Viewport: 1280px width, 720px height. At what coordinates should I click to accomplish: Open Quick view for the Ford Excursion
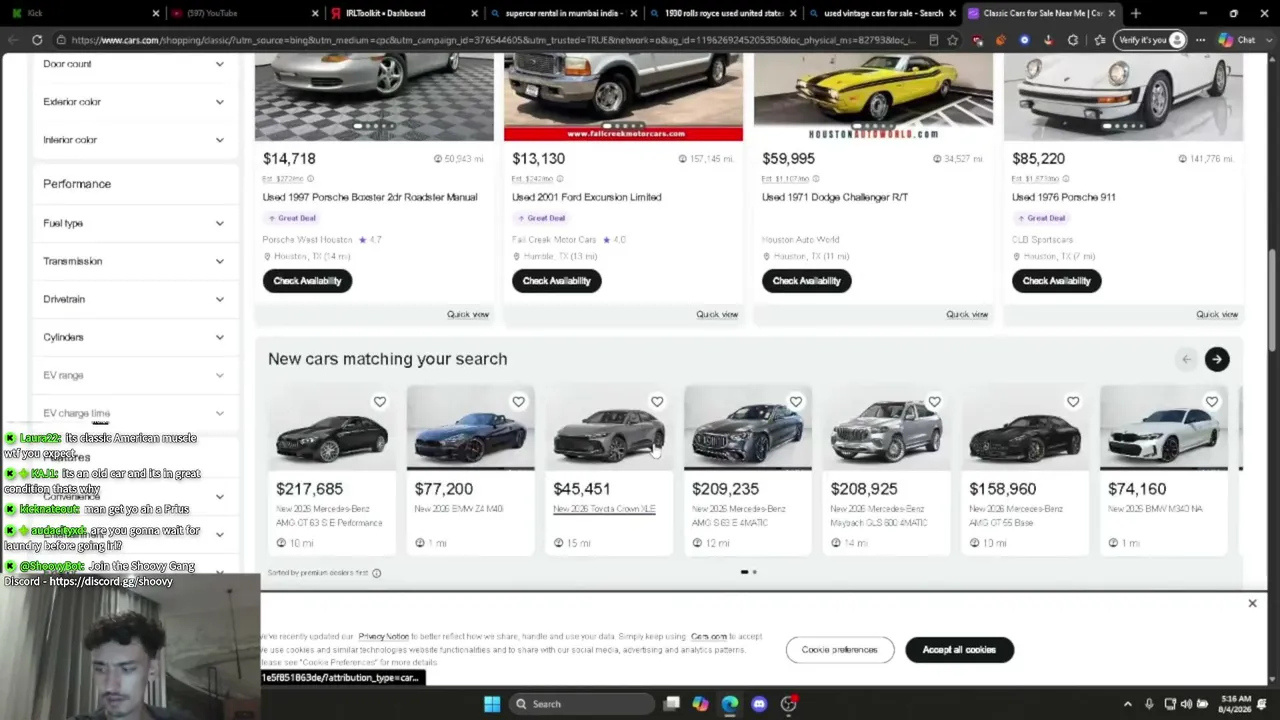click(x=717, y=314)
